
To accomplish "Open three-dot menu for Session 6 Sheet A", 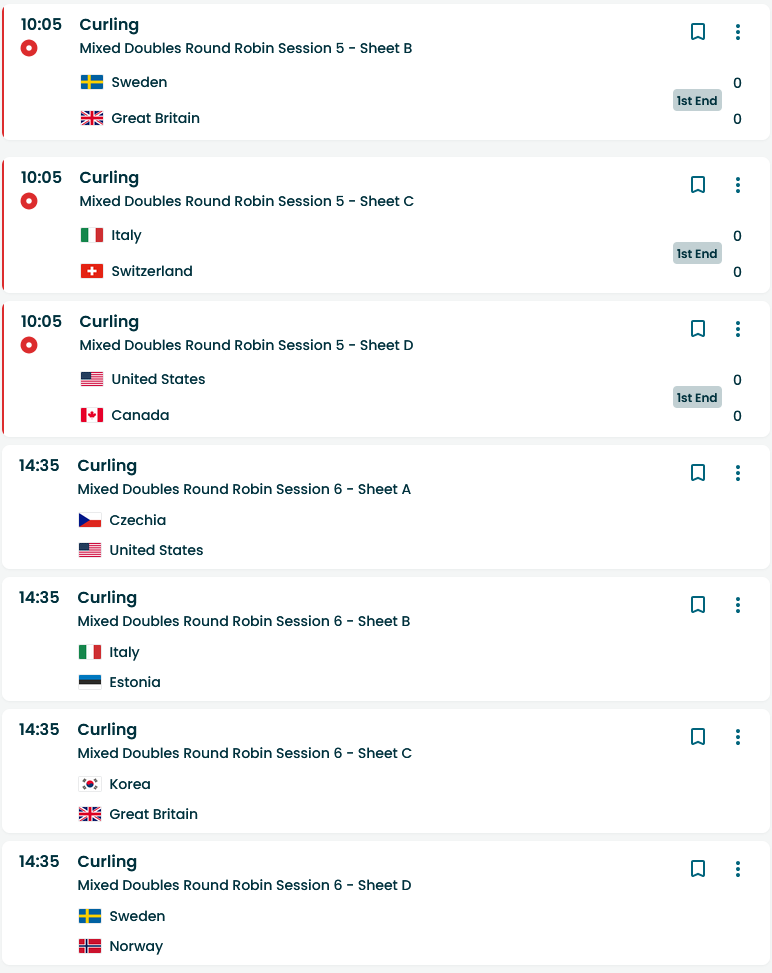I will pos(738,473).
